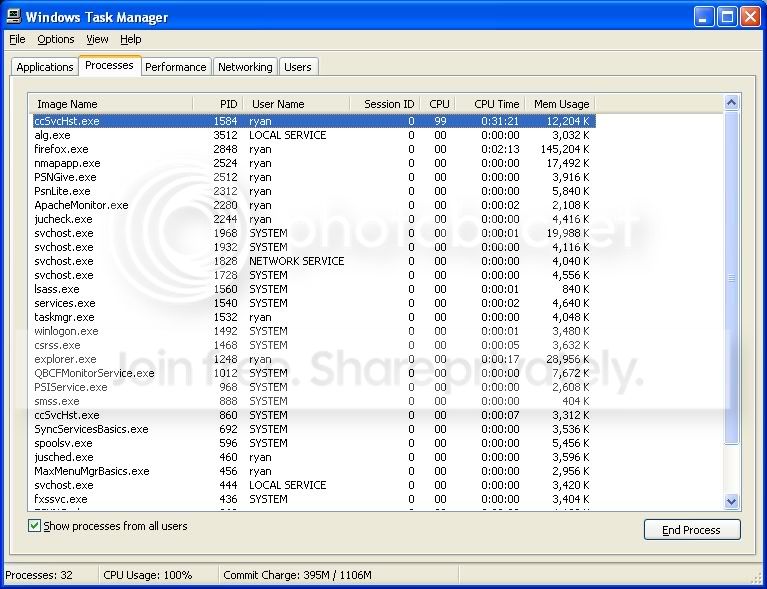The height and width of the screenshot is (589, 767).
Task: Select the explorer.exe process
Action: click(314, 359)
